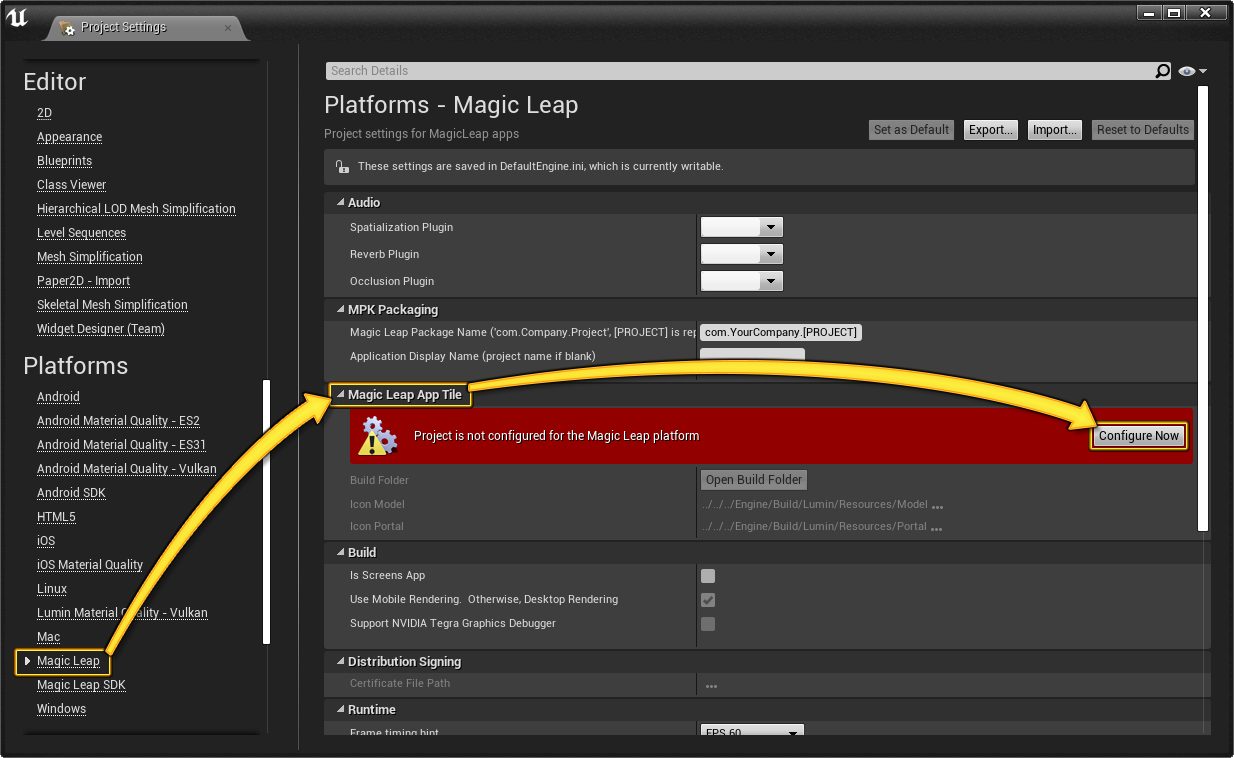
Task: Open the Reverb Plugin dropdown
Action: [x=741, y=255]
